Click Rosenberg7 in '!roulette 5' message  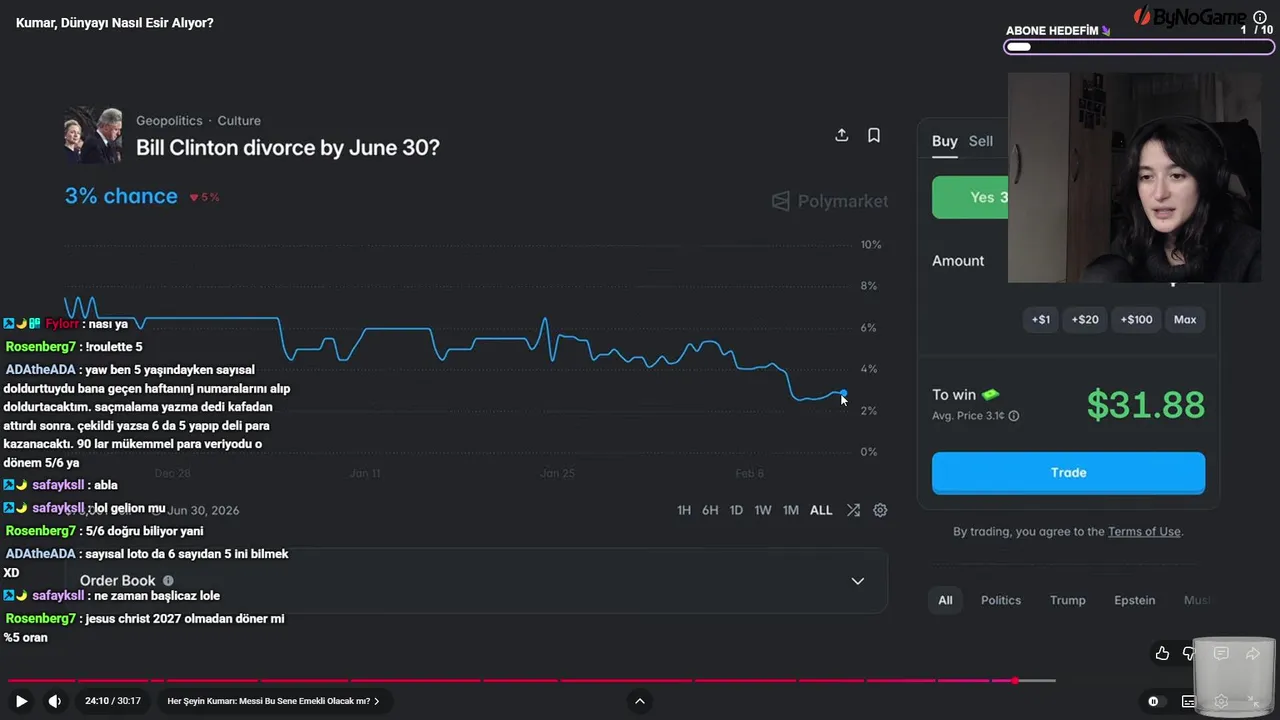pyautogui.click(x=41, y=347)
